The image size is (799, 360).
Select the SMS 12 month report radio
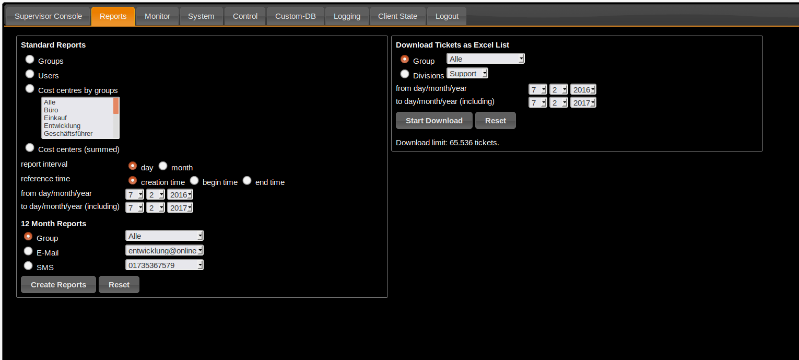click(x=28, y=266)
